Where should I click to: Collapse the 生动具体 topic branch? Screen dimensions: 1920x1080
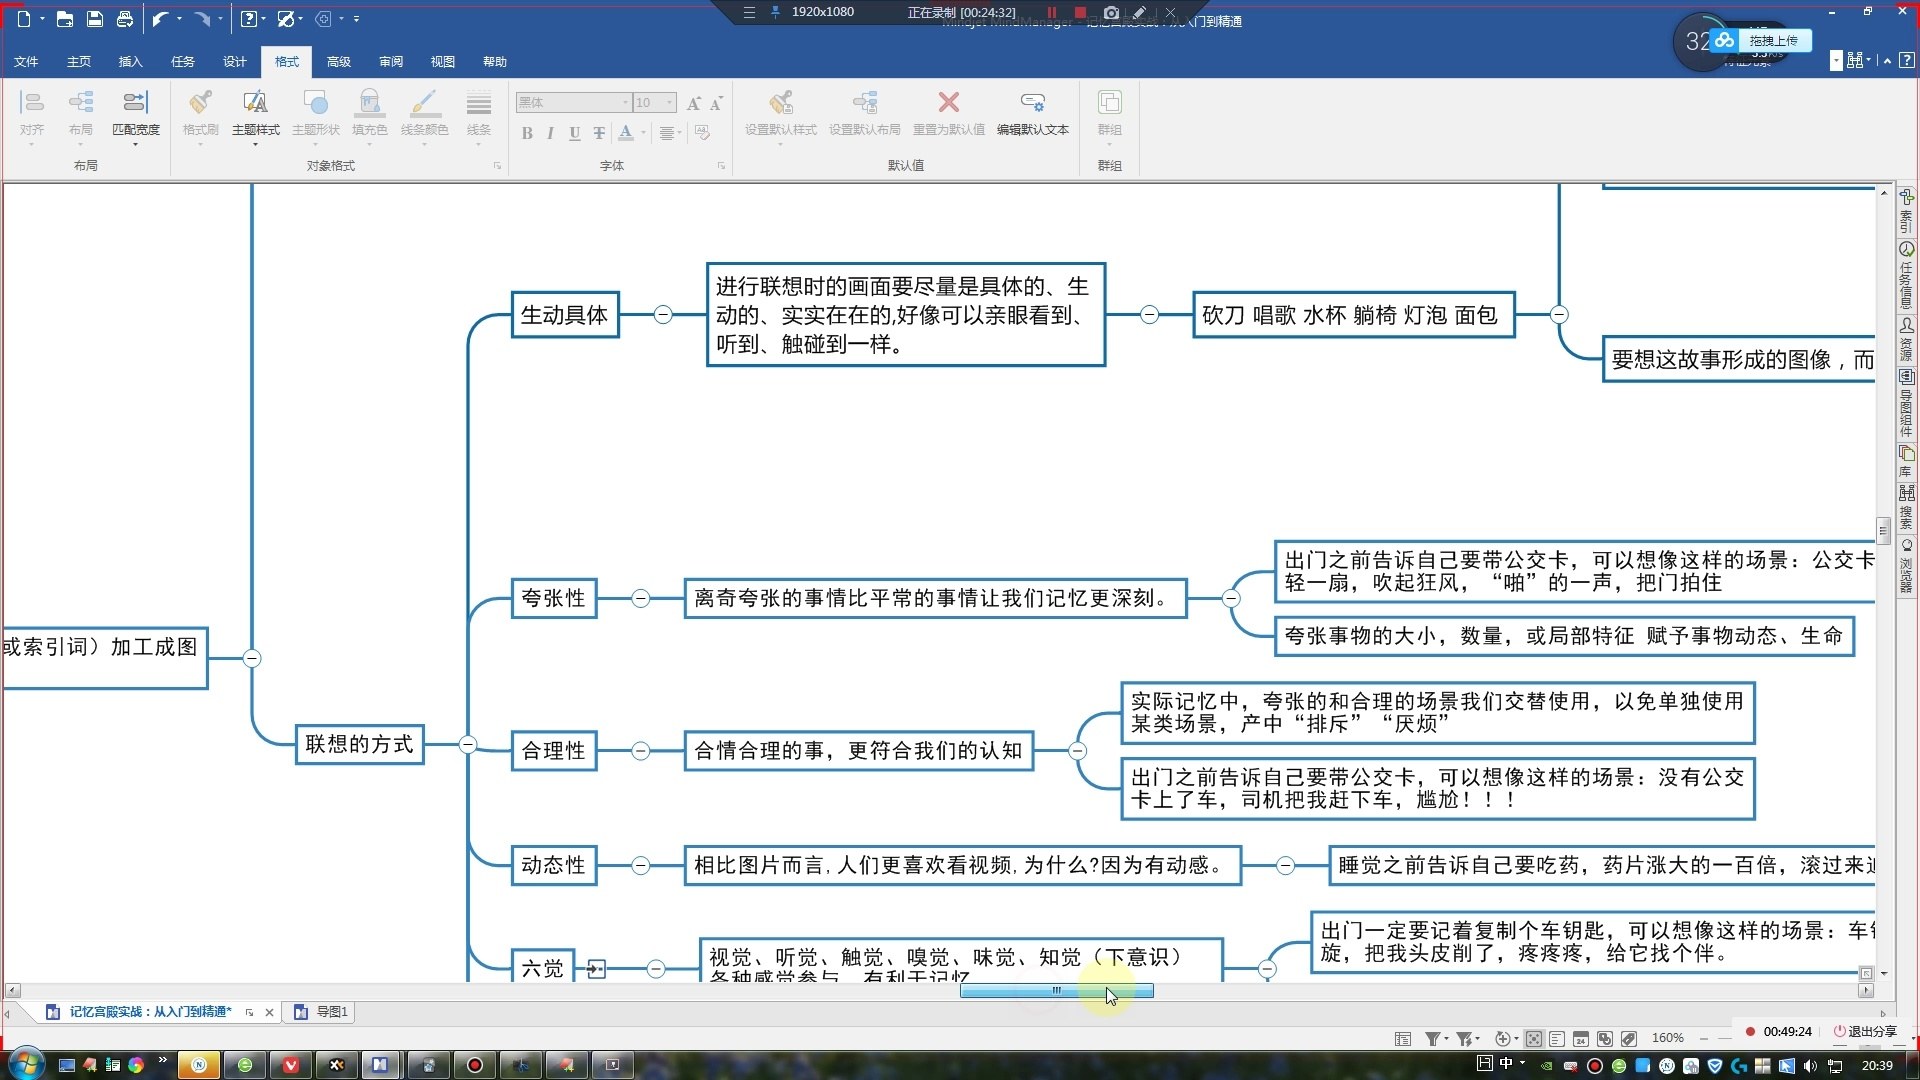(x=662, y=315)
